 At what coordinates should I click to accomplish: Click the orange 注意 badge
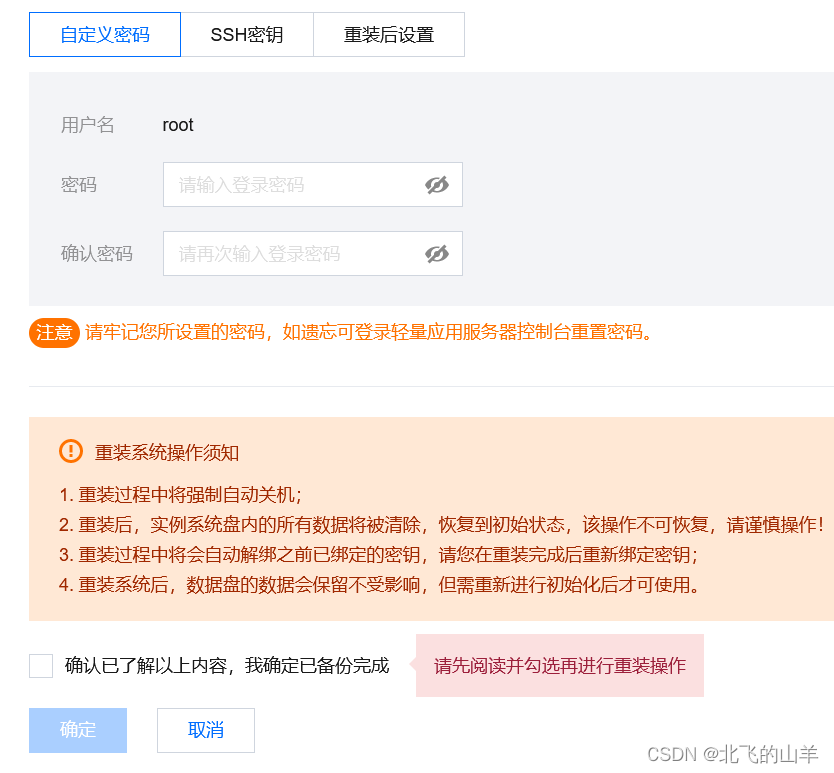tap(54, 333)
